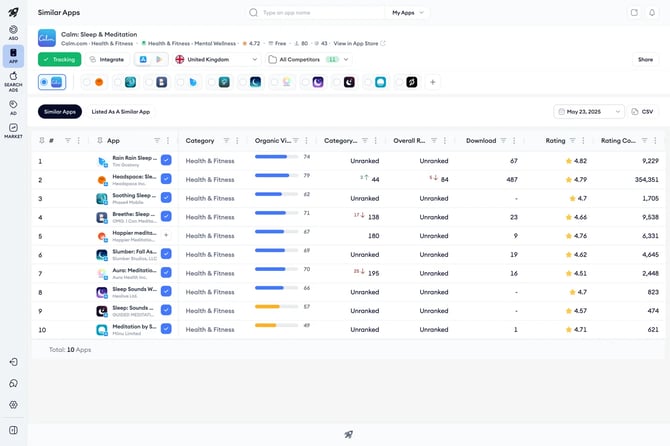
Task: Click the settings gear in sidebar
Action: 13,405
